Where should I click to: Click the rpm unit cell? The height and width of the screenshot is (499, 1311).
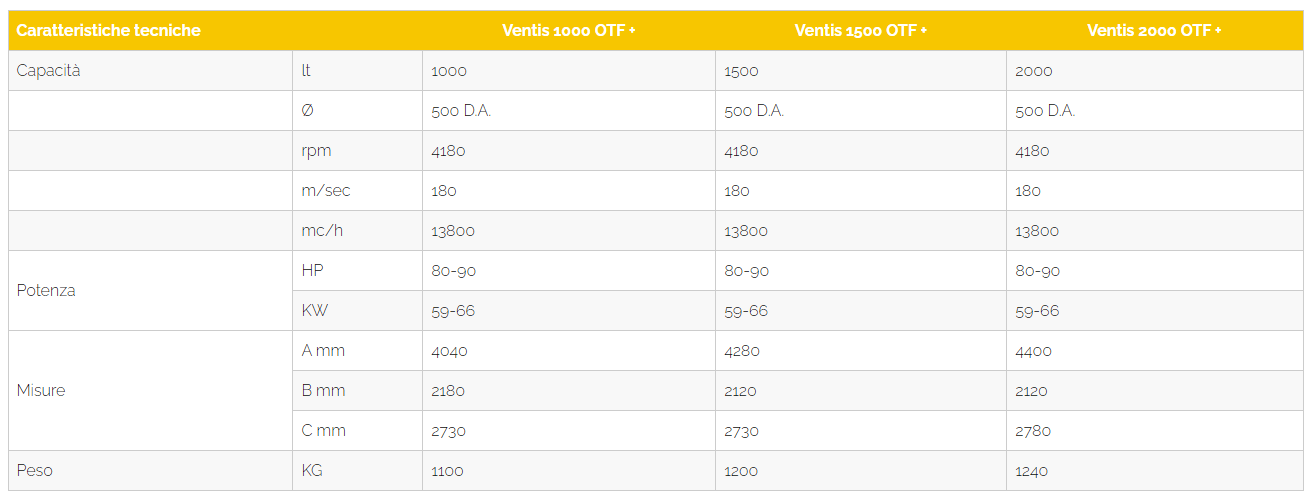[357, 151]
